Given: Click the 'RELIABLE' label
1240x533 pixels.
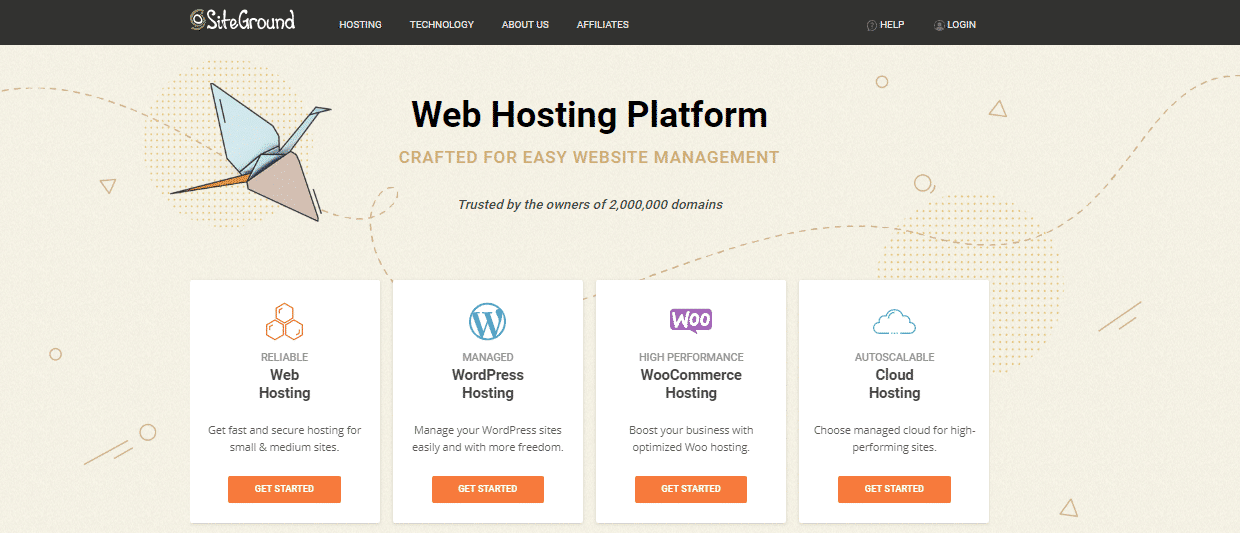Looking at the screenshot, I should [x=285, y=357].
